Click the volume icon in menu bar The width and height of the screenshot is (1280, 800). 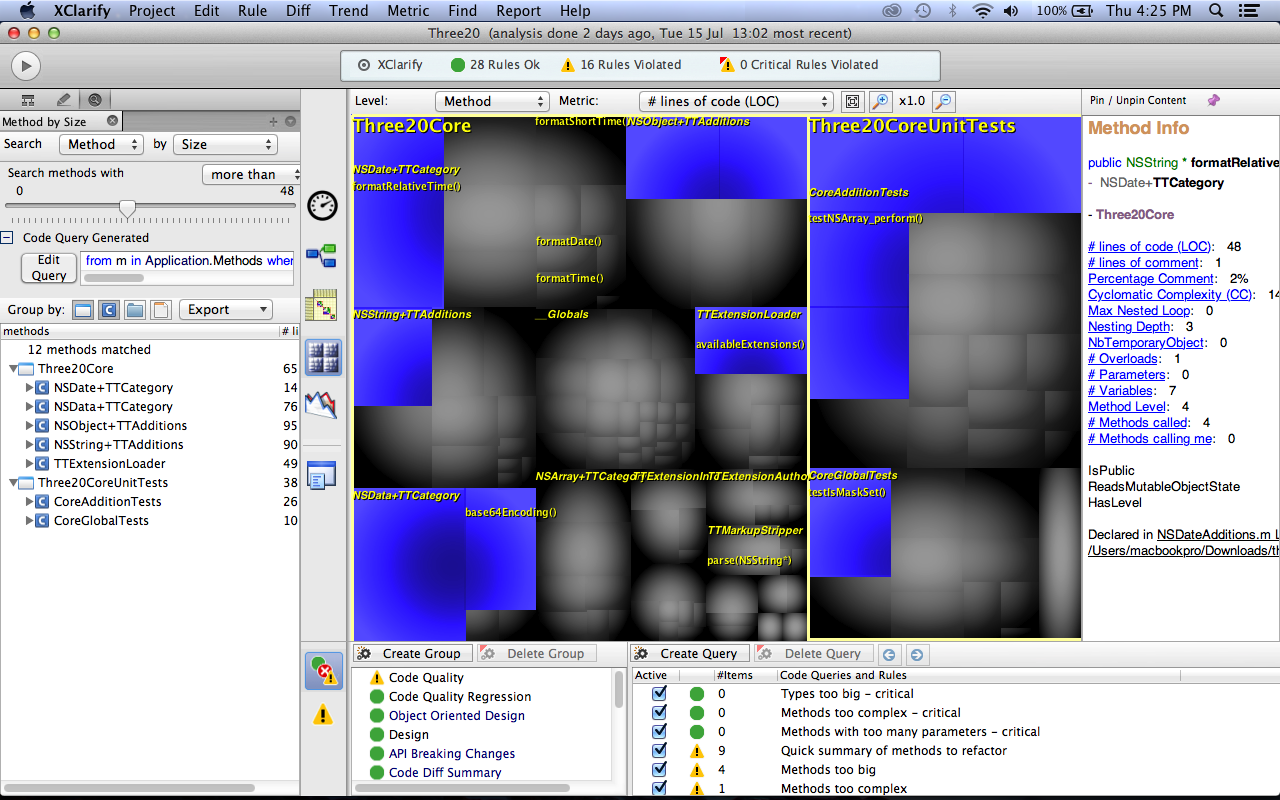click(1011, 11)
